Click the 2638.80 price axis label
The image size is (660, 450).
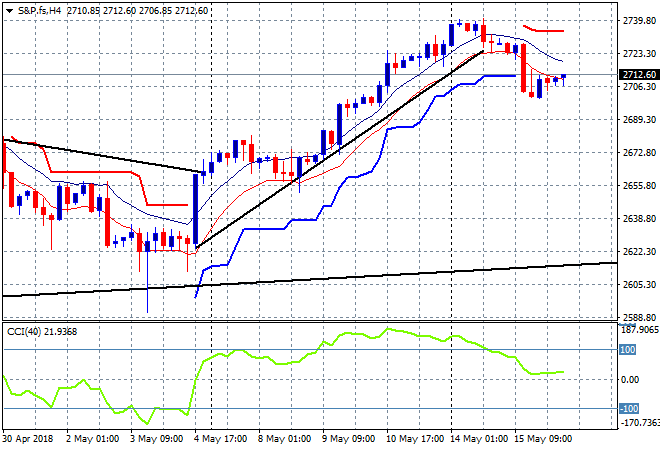pyautogui.click(x=639, y=218)
